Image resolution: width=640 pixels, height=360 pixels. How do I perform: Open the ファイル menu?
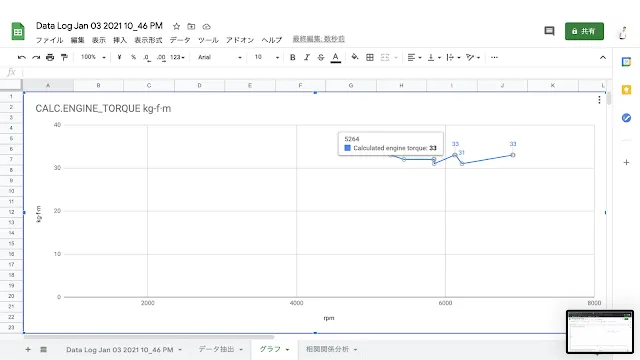(x=49, y=40)
